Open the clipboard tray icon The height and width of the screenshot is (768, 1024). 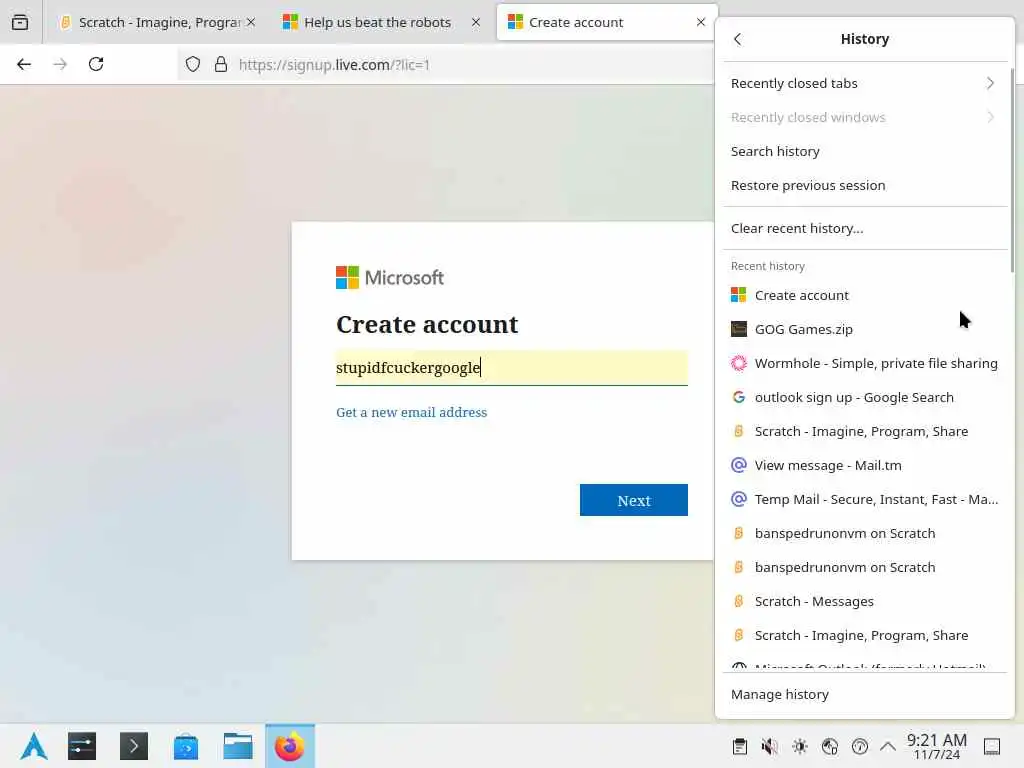pos(739,746)
